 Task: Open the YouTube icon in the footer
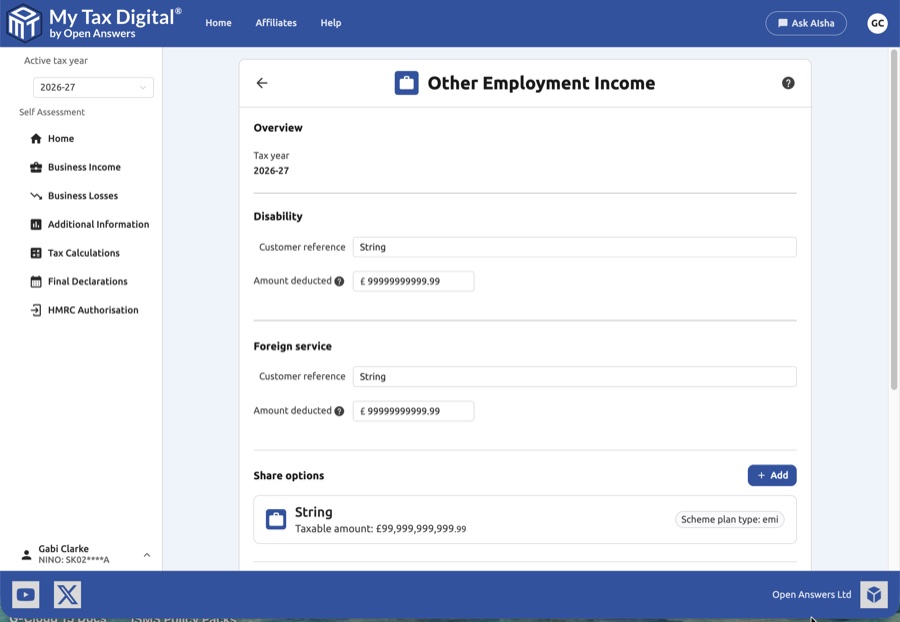(x=25, y=594)
